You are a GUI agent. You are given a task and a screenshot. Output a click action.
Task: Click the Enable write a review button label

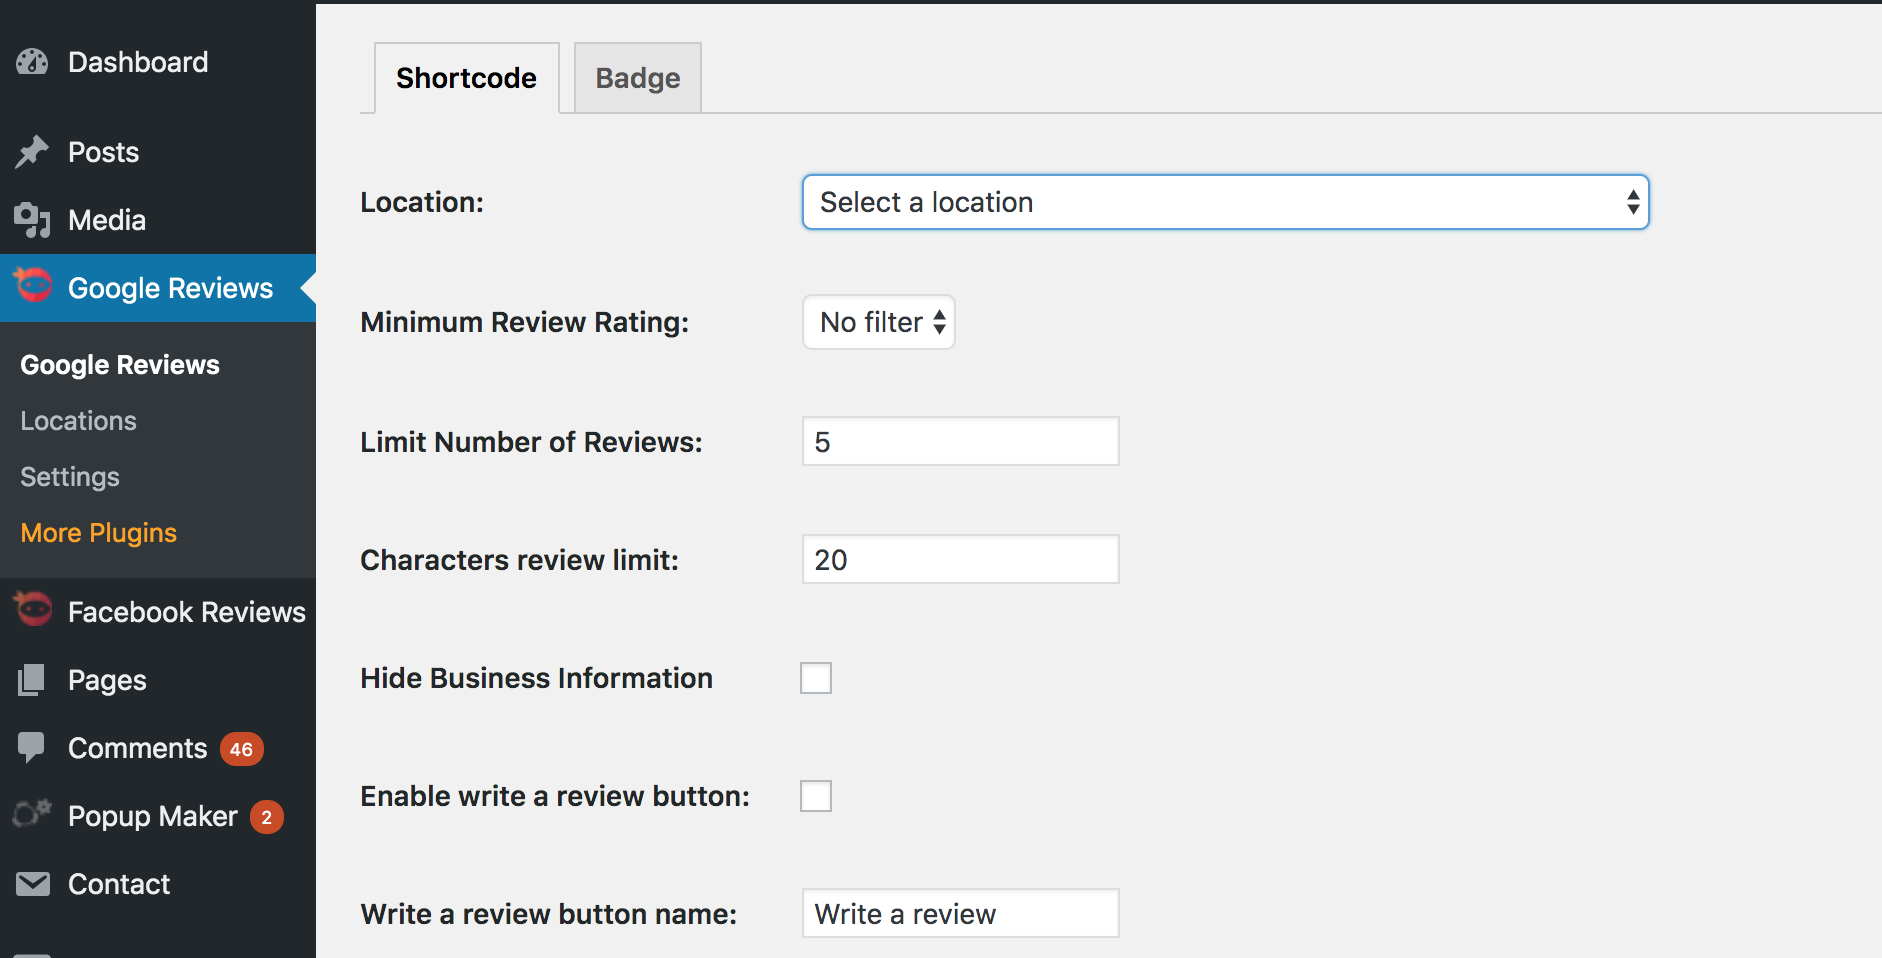point(555,796)
